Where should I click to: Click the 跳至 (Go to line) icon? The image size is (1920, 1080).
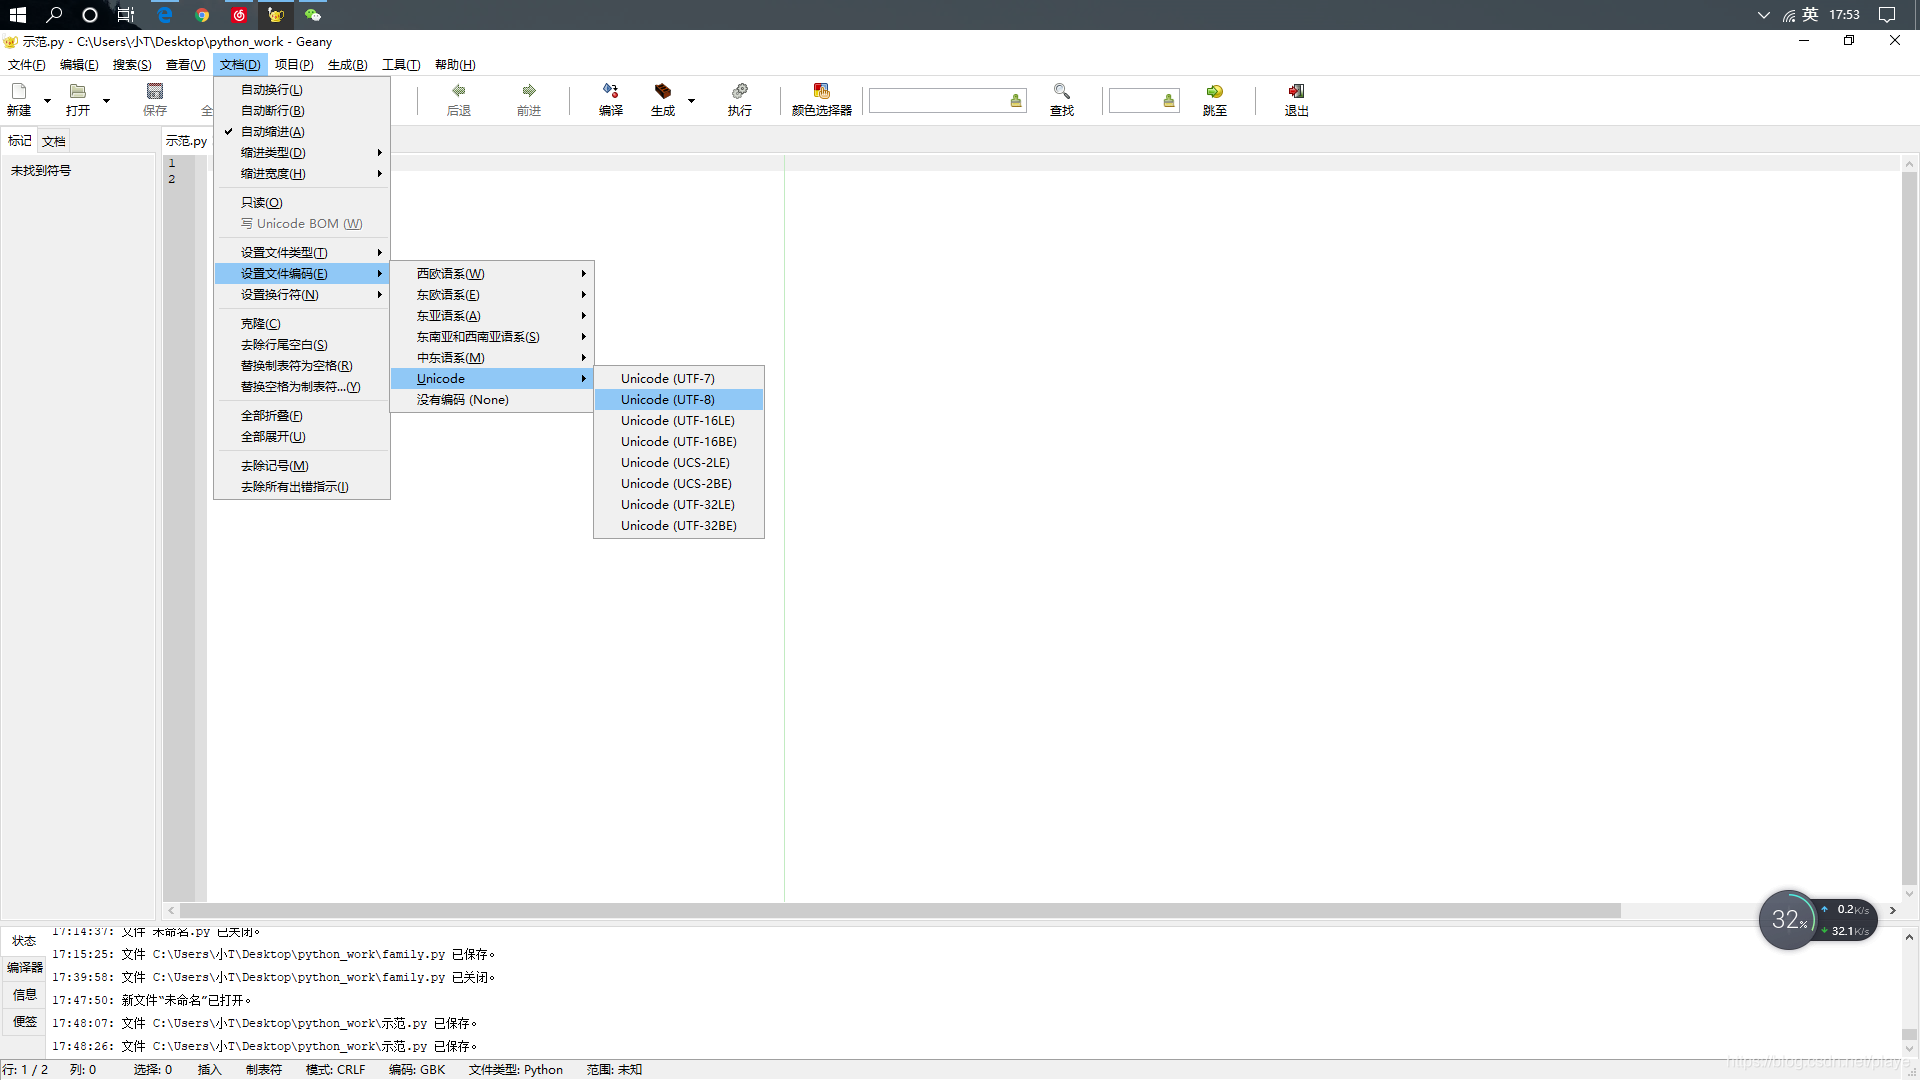[x=1215, y=91]
